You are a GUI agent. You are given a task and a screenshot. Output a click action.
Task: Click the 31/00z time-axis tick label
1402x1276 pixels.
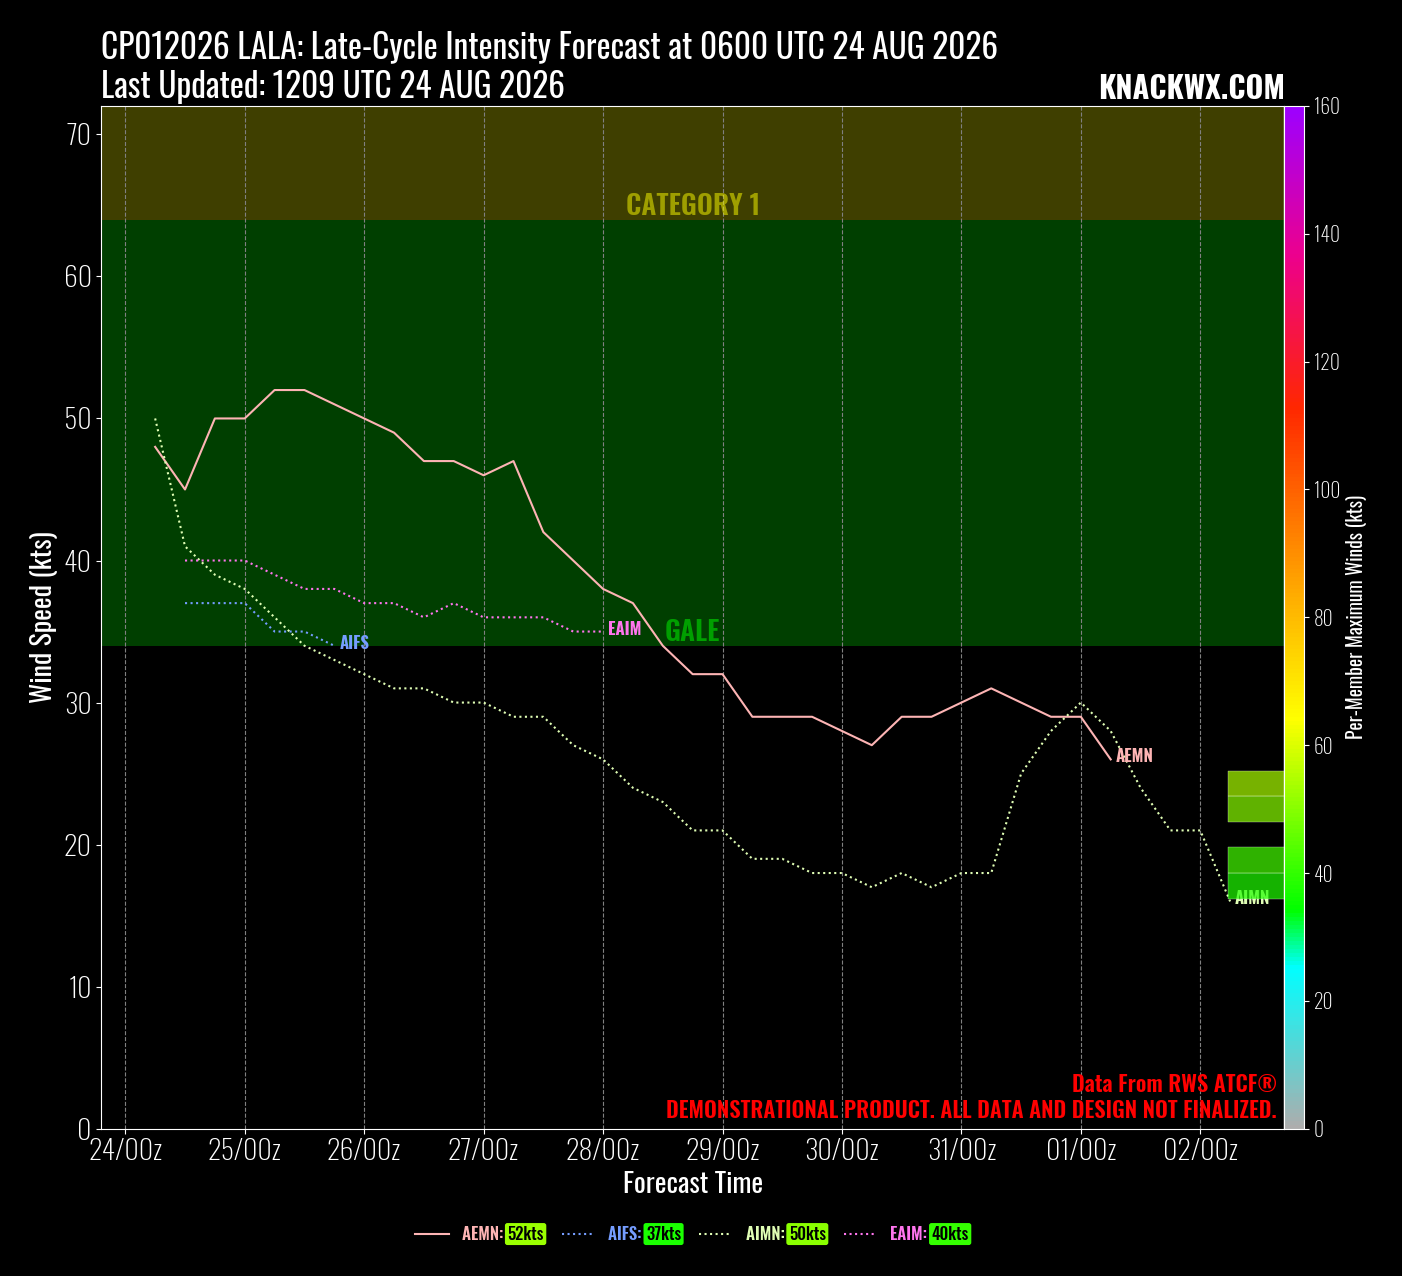click(962, 1150)
